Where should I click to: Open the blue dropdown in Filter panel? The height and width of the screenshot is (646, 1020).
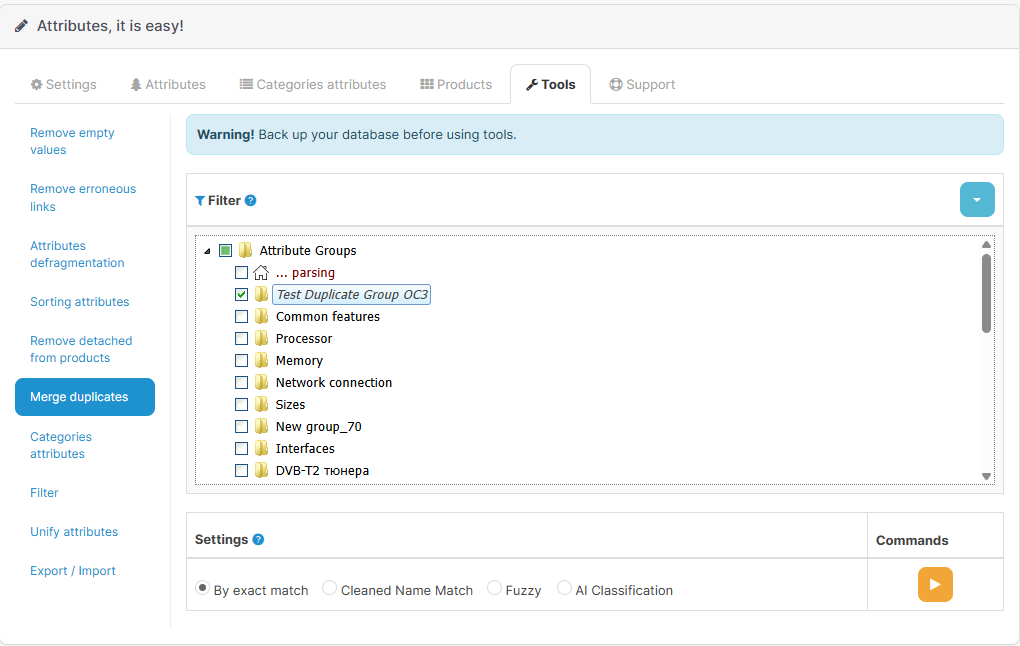(977, 199)
